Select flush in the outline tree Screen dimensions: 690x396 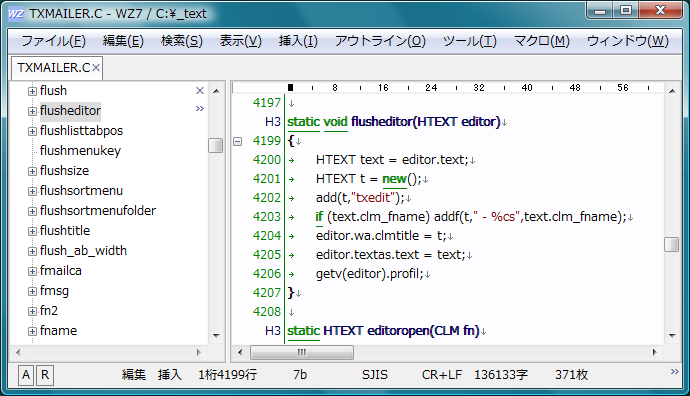[x=53, y=91]
